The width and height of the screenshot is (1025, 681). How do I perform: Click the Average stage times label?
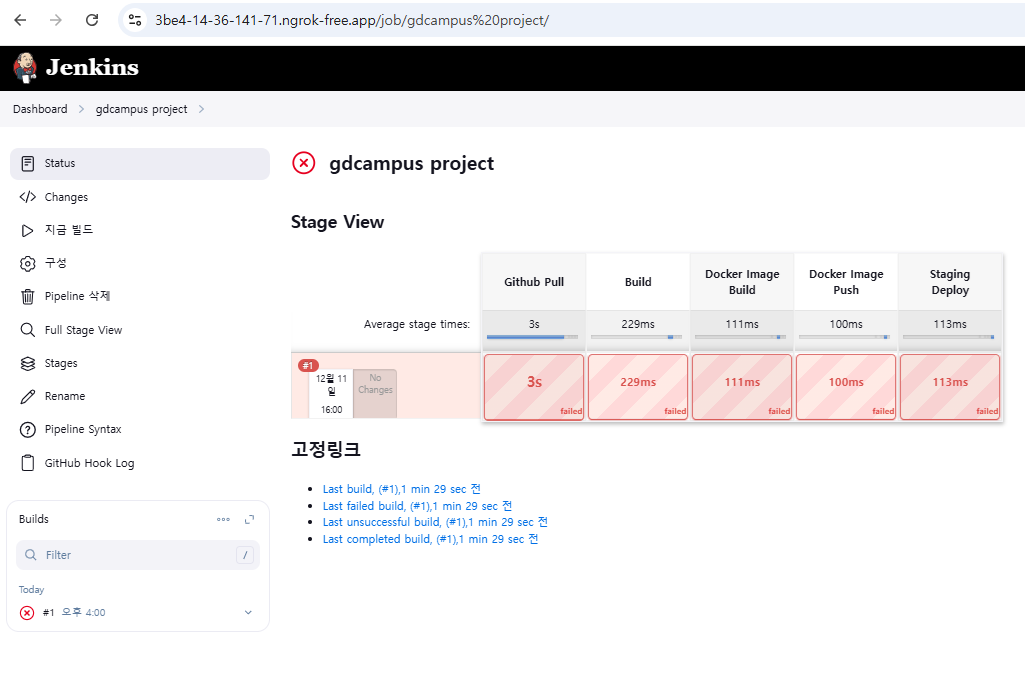point(417,324)
